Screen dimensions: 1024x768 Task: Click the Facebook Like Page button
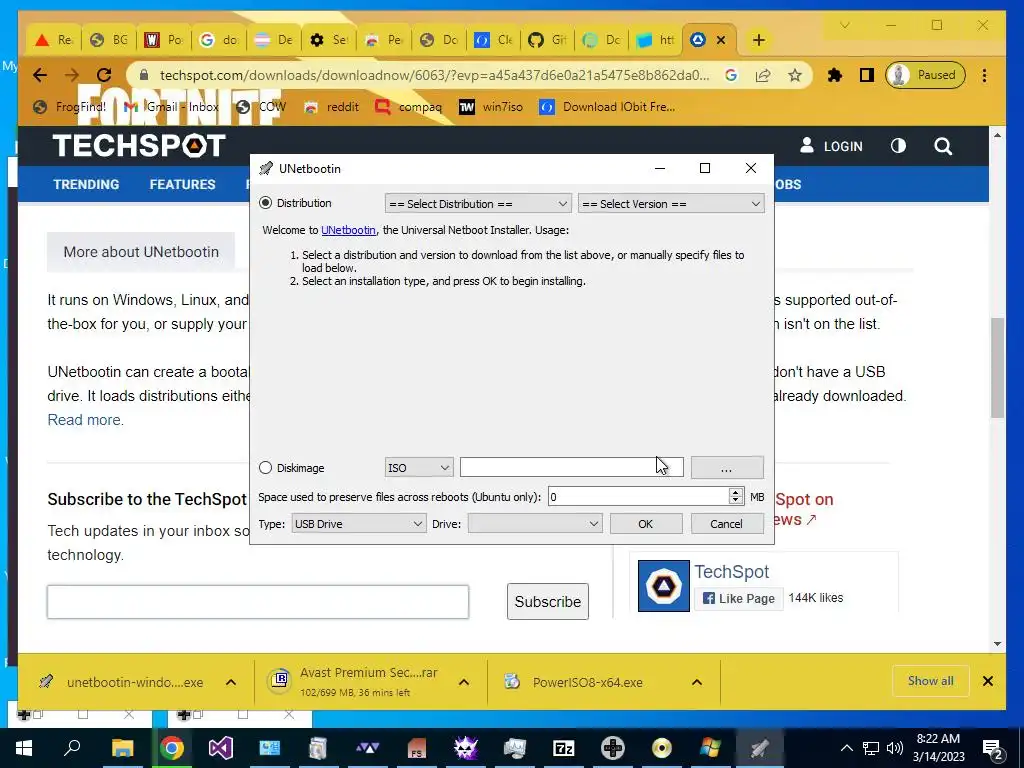tap(739, 598)
